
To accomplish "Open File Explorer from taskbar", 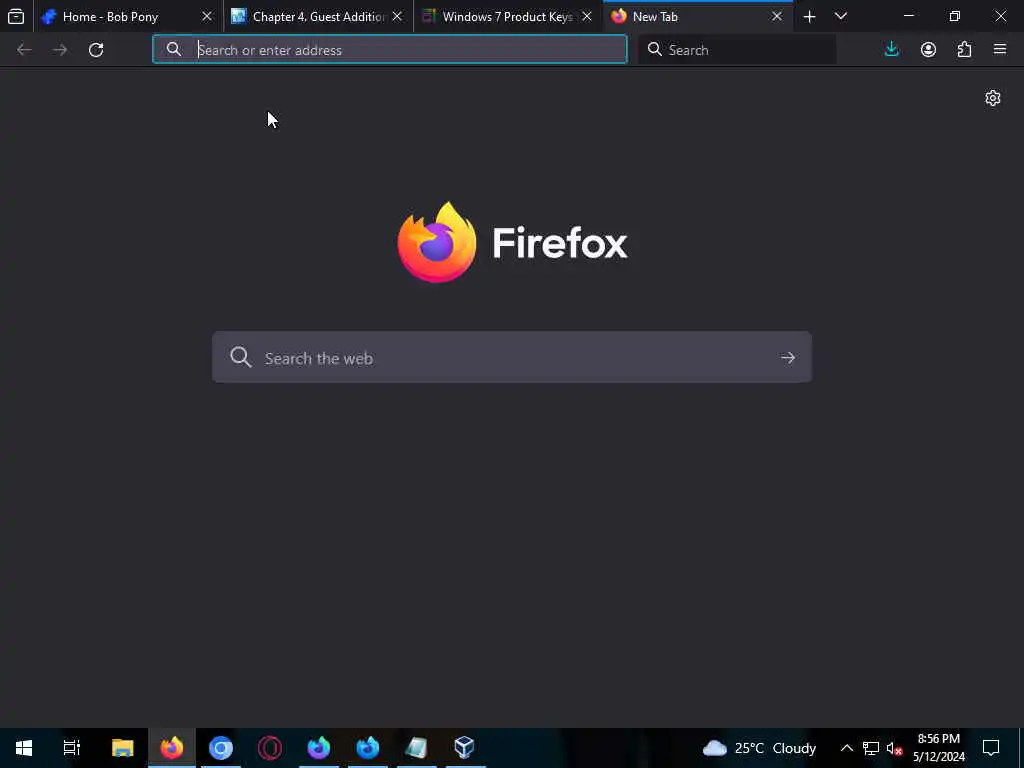I will click(x=123, y=748).
